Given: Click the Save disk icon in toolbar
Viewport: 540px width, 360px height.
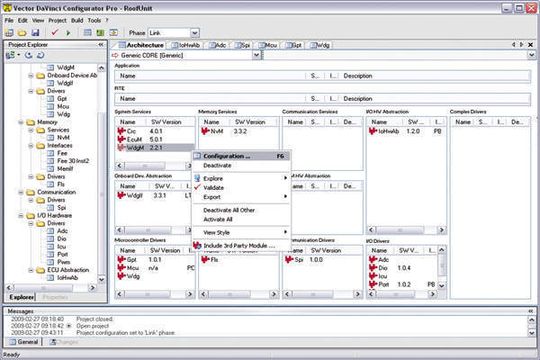Looking at the screenshot, I should [x=35, y=33].
